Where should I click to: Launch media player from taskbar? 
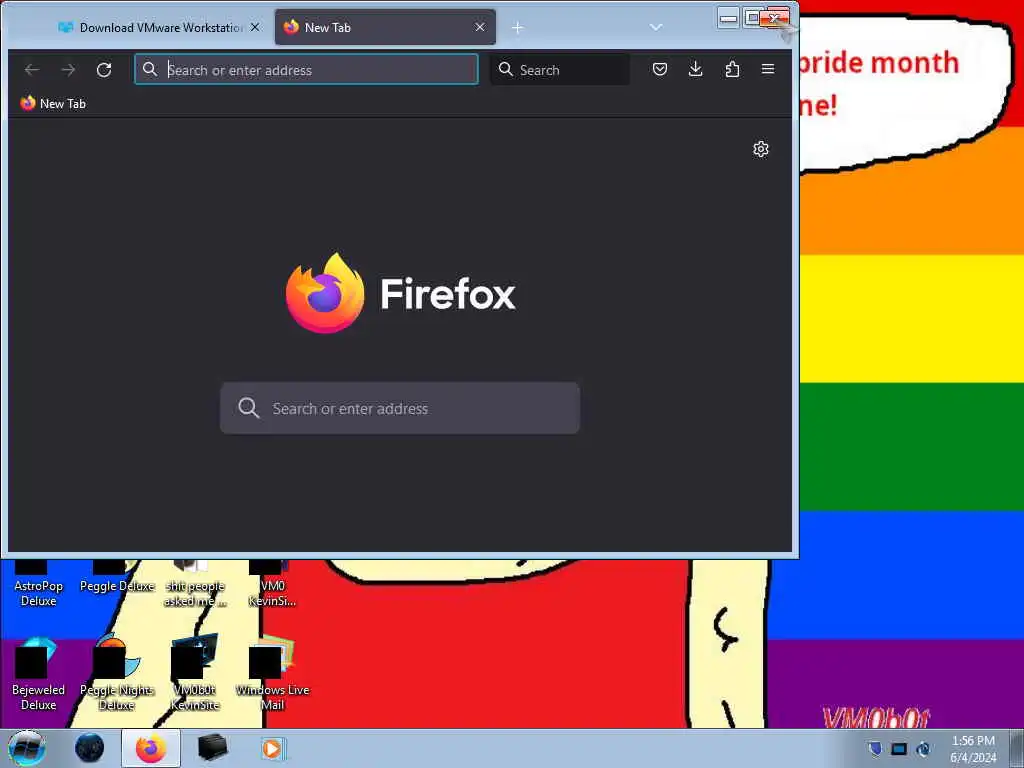tap(272, 748)
